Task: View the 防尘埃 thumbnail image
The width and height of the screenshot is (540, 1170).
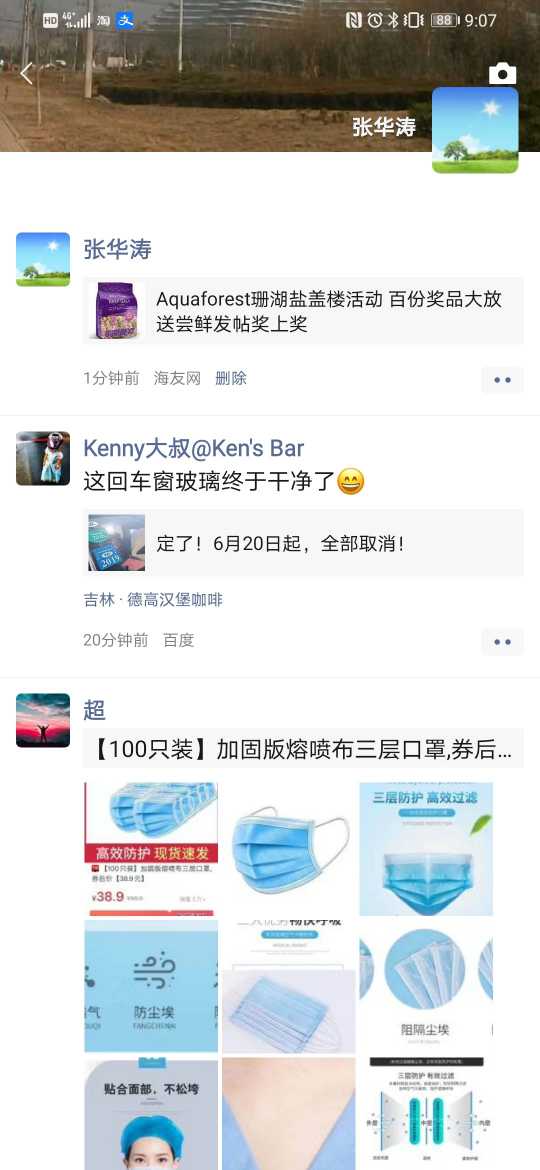Action: pyautogui.click(x=151, y=986)
